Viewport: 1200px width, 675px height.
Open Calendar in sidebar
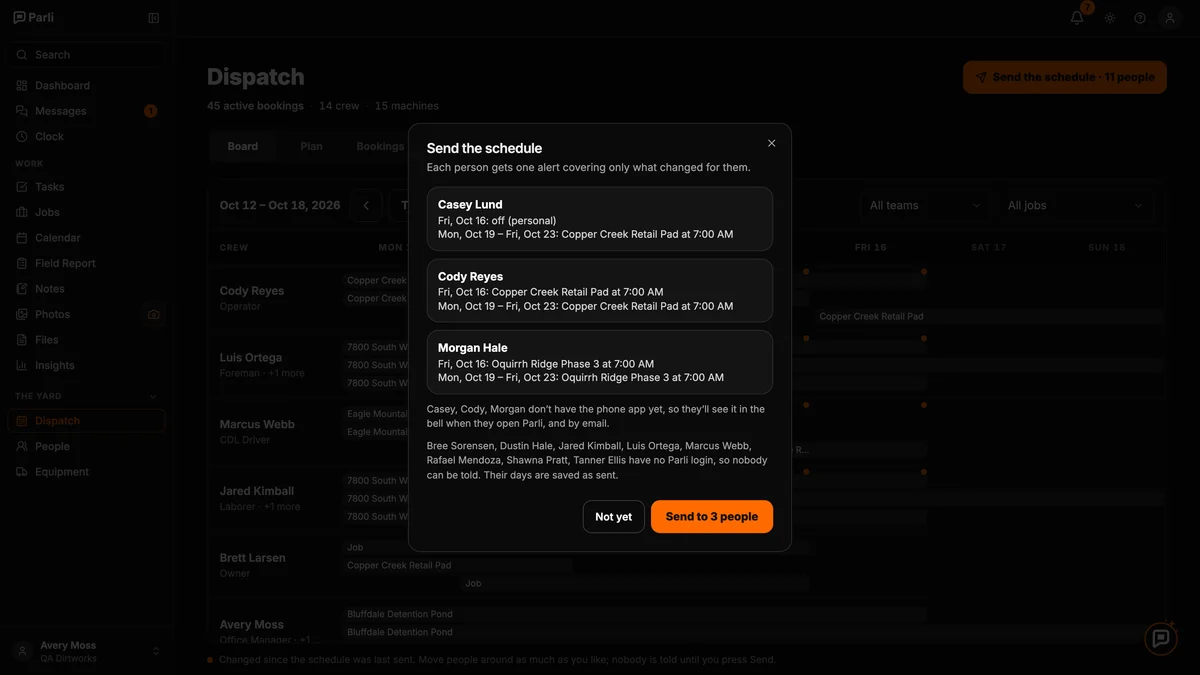pos(86,238)
